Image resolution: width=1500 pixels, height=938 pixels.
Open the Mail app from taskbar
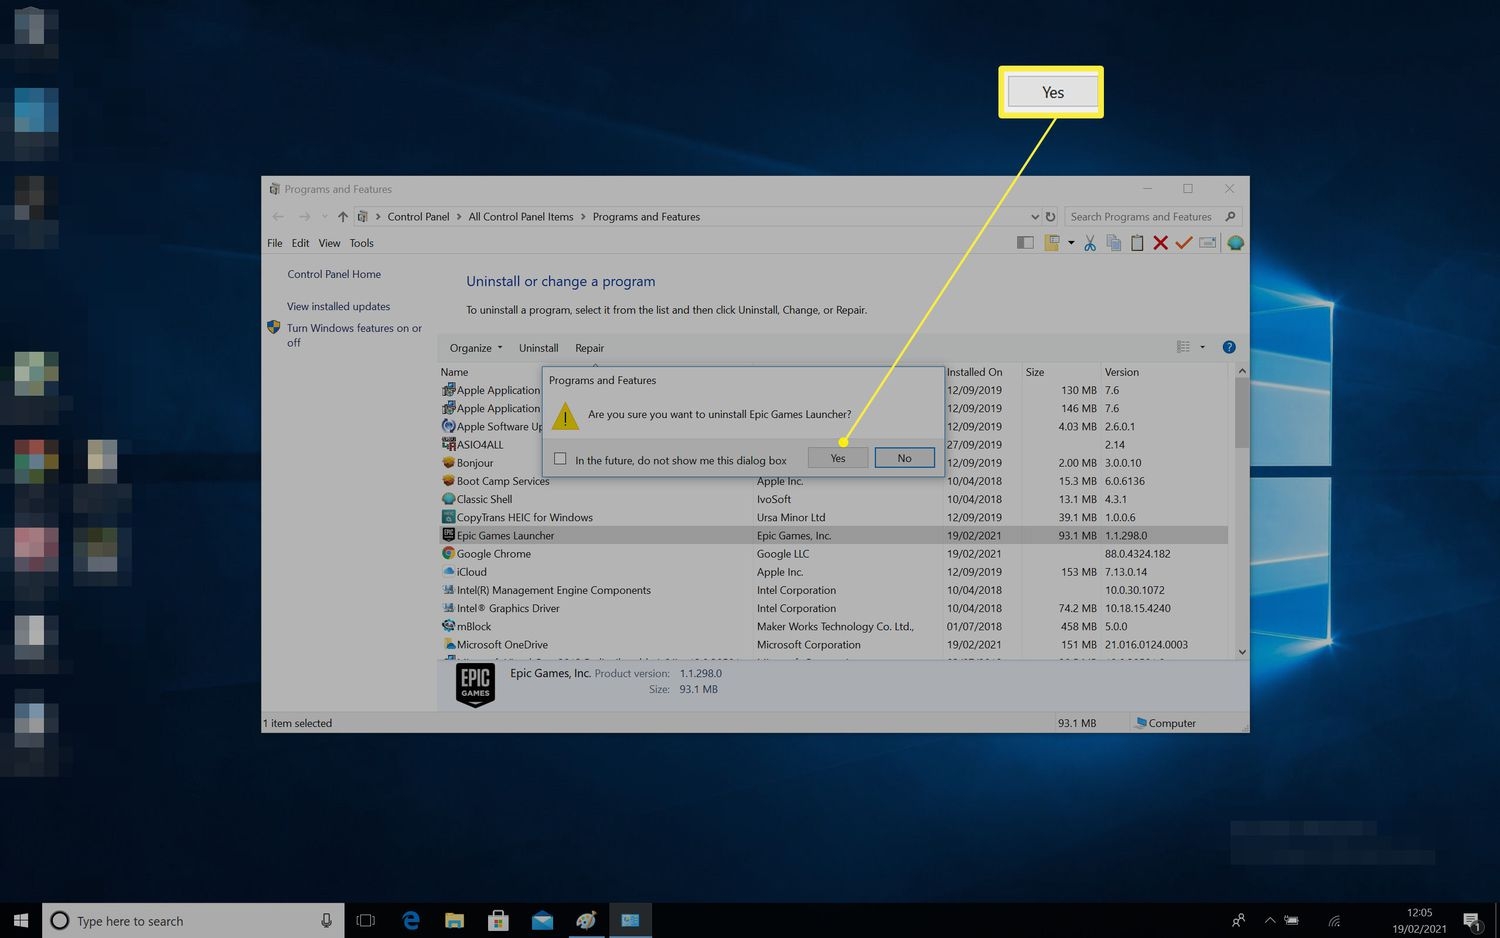pos(542,920)
